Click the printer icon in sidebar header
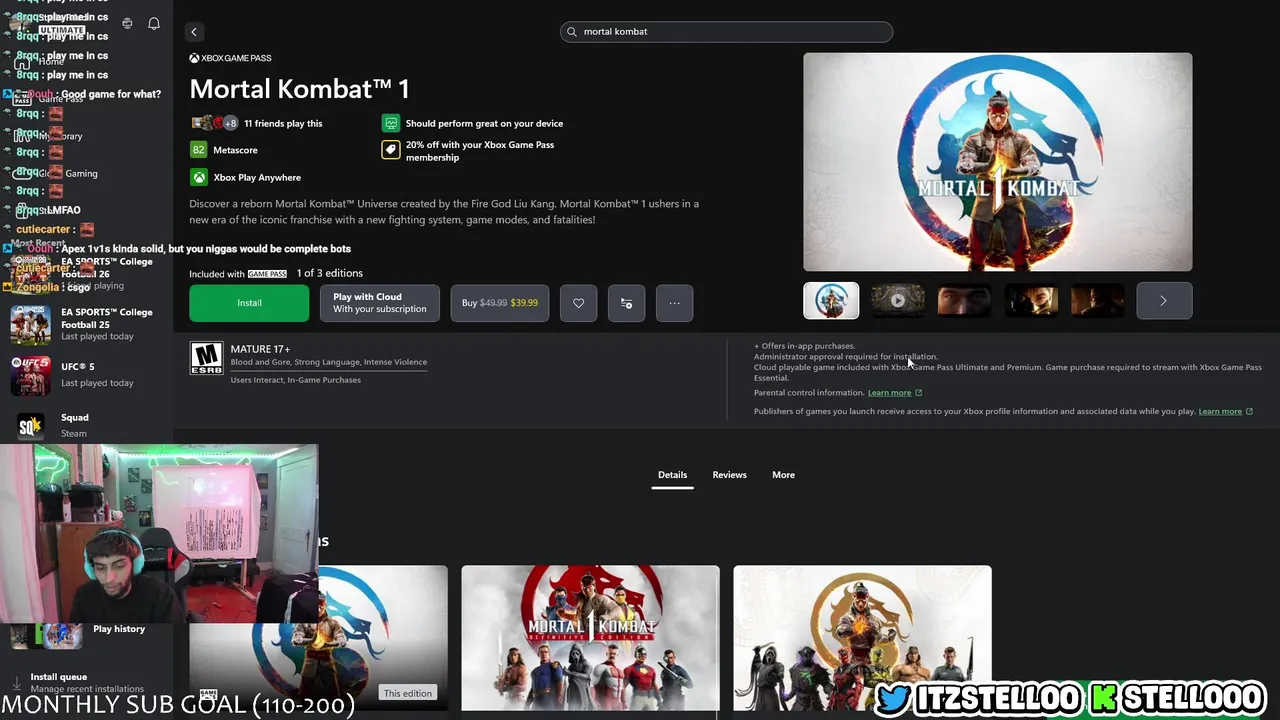This screenshot has width=1280, height=720. 127,23
